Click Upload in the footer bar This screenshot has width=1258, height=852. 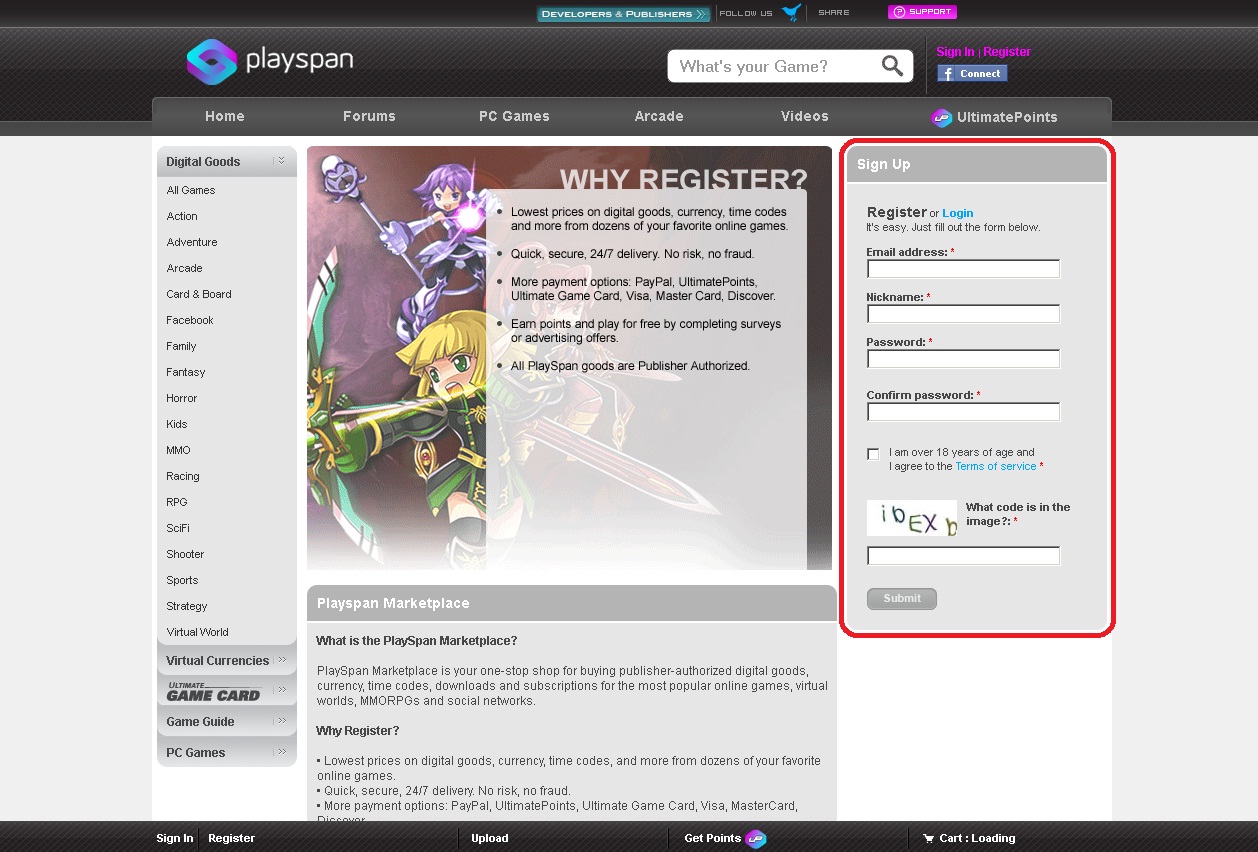point(490,838)
